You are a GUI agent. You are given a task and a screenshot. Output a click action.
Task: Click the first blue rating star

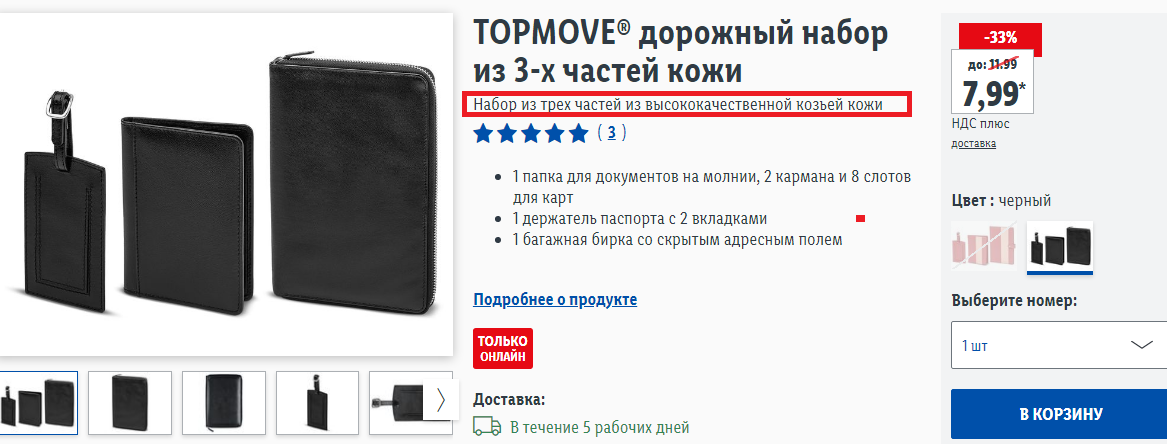[x=484, y=134]
